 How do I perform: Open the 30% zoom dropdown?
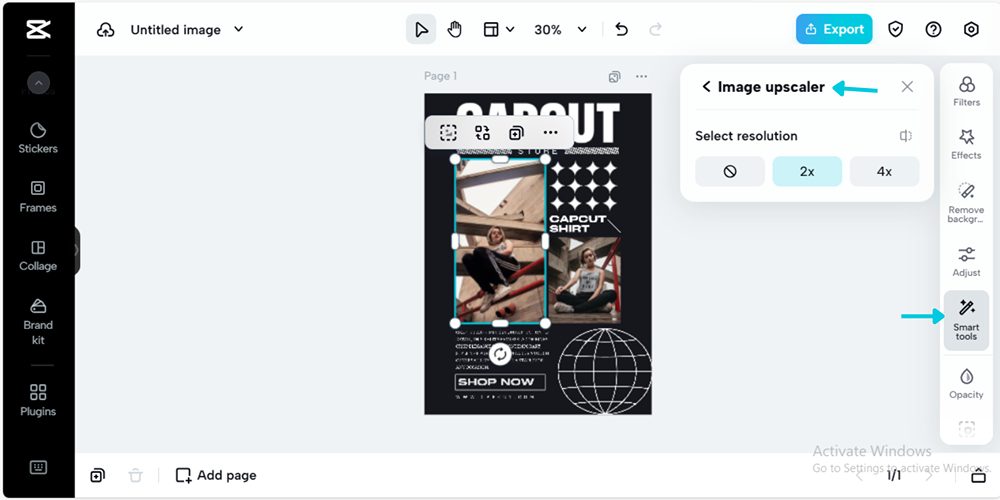click(x=560, y=29)
